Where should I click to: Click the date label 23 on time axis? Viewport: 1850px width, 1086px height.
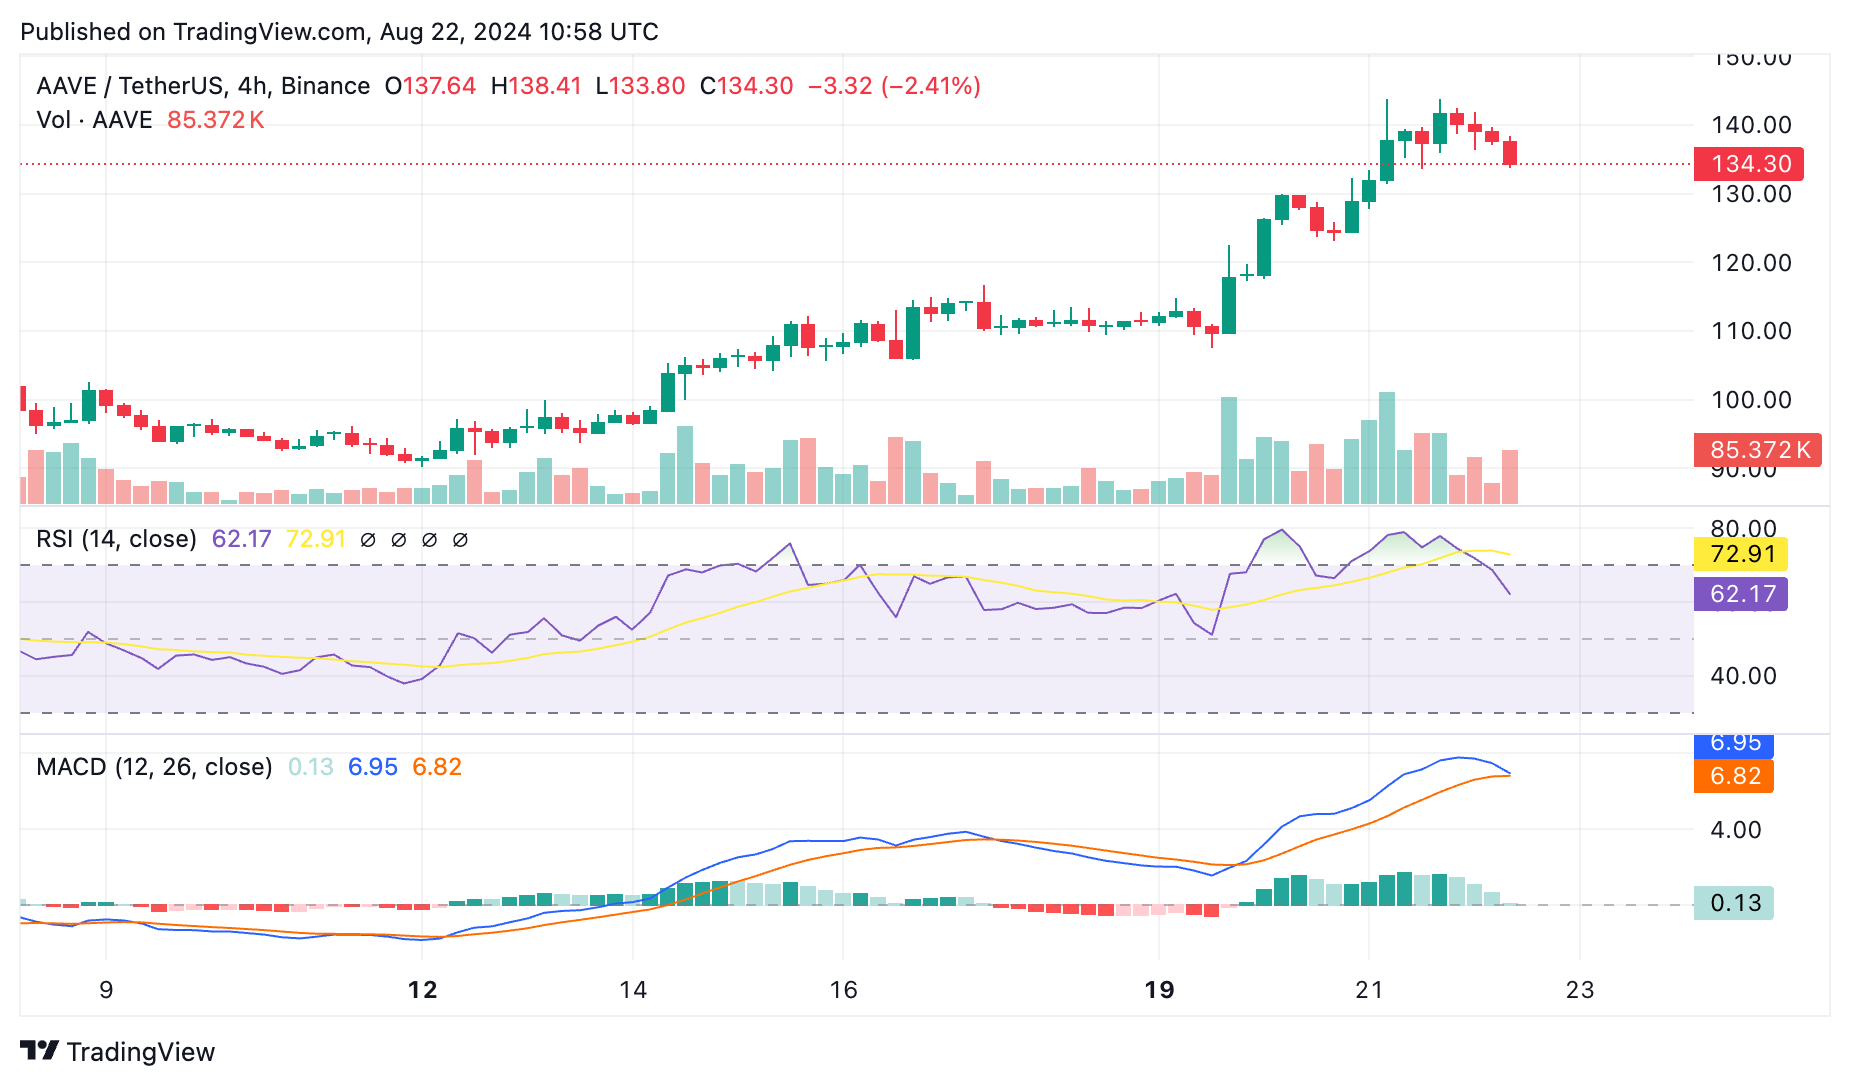point(1579,990)
